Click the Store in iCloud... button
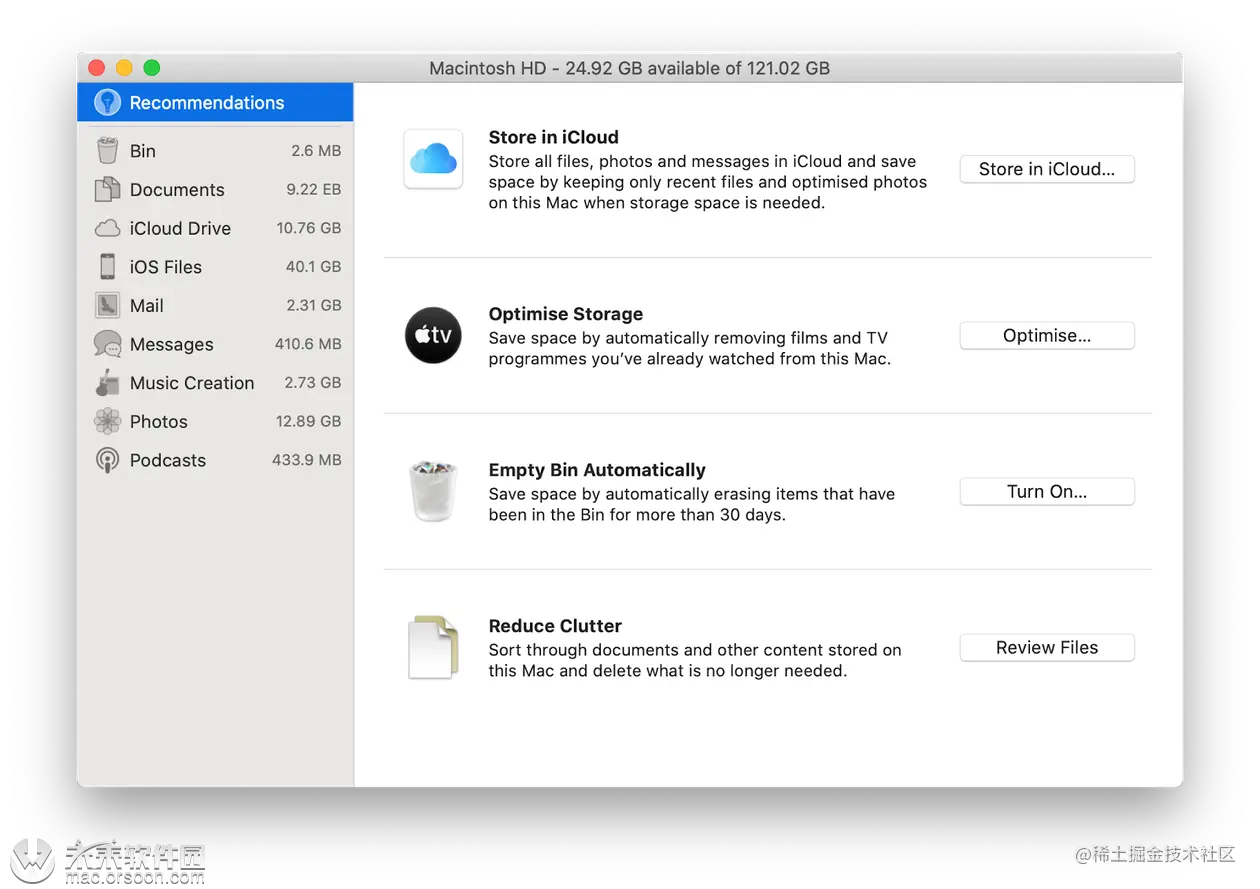The image size is (1260, 889). 1047,169
